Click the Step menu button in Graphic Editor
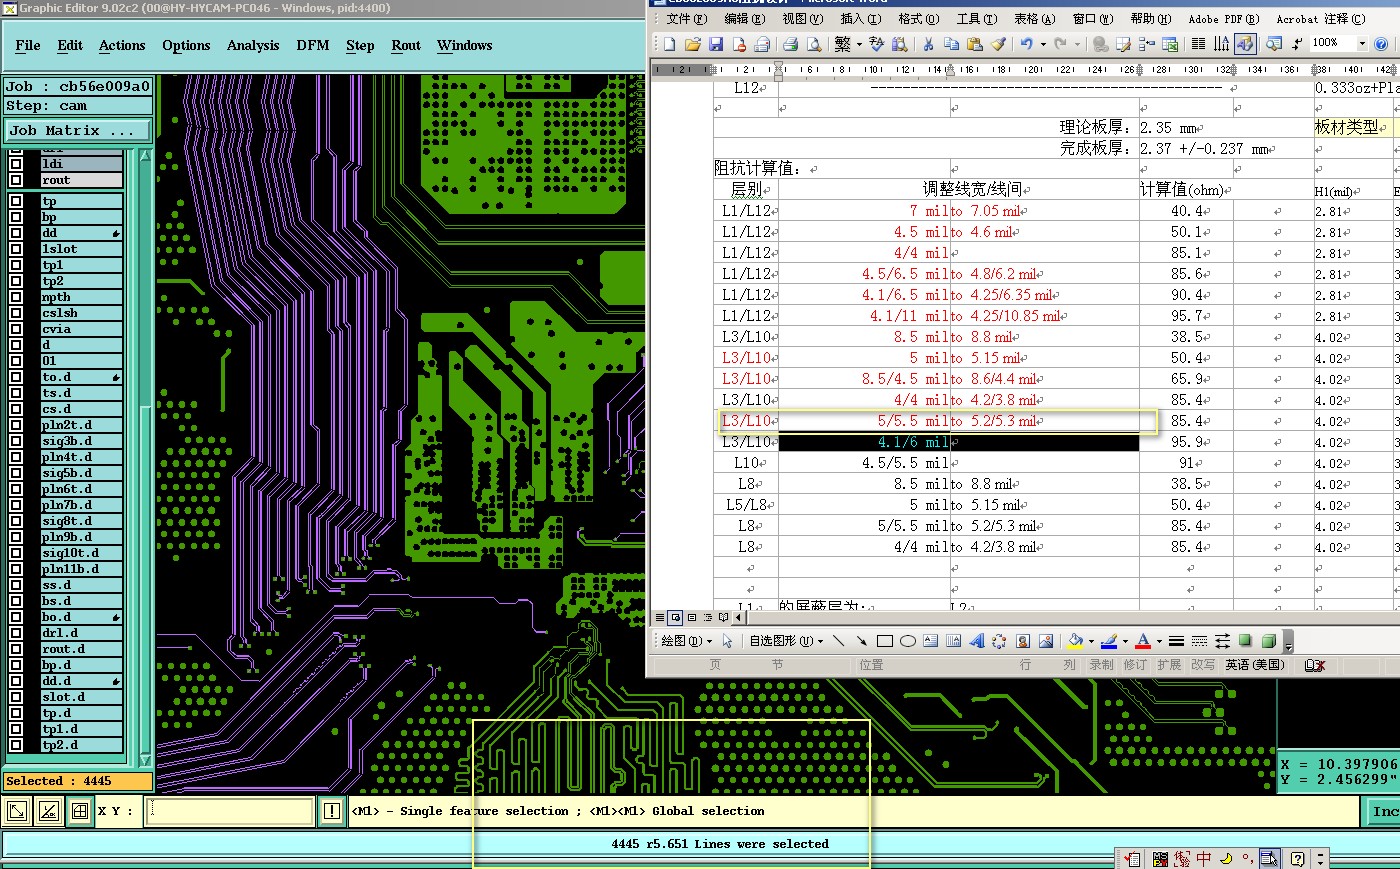1400x869 pixels. pos(360,45)
